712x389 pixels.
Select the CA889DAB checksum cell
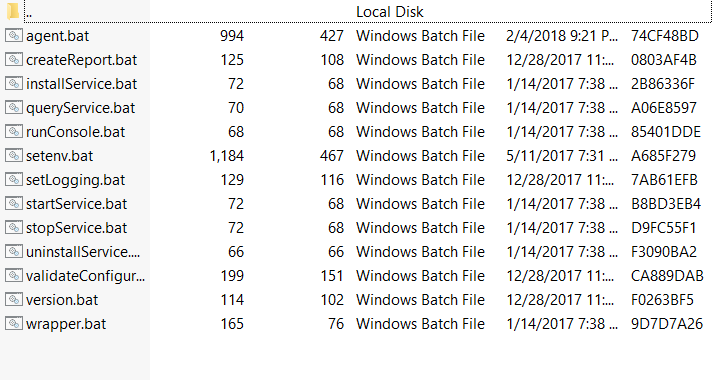667,276
